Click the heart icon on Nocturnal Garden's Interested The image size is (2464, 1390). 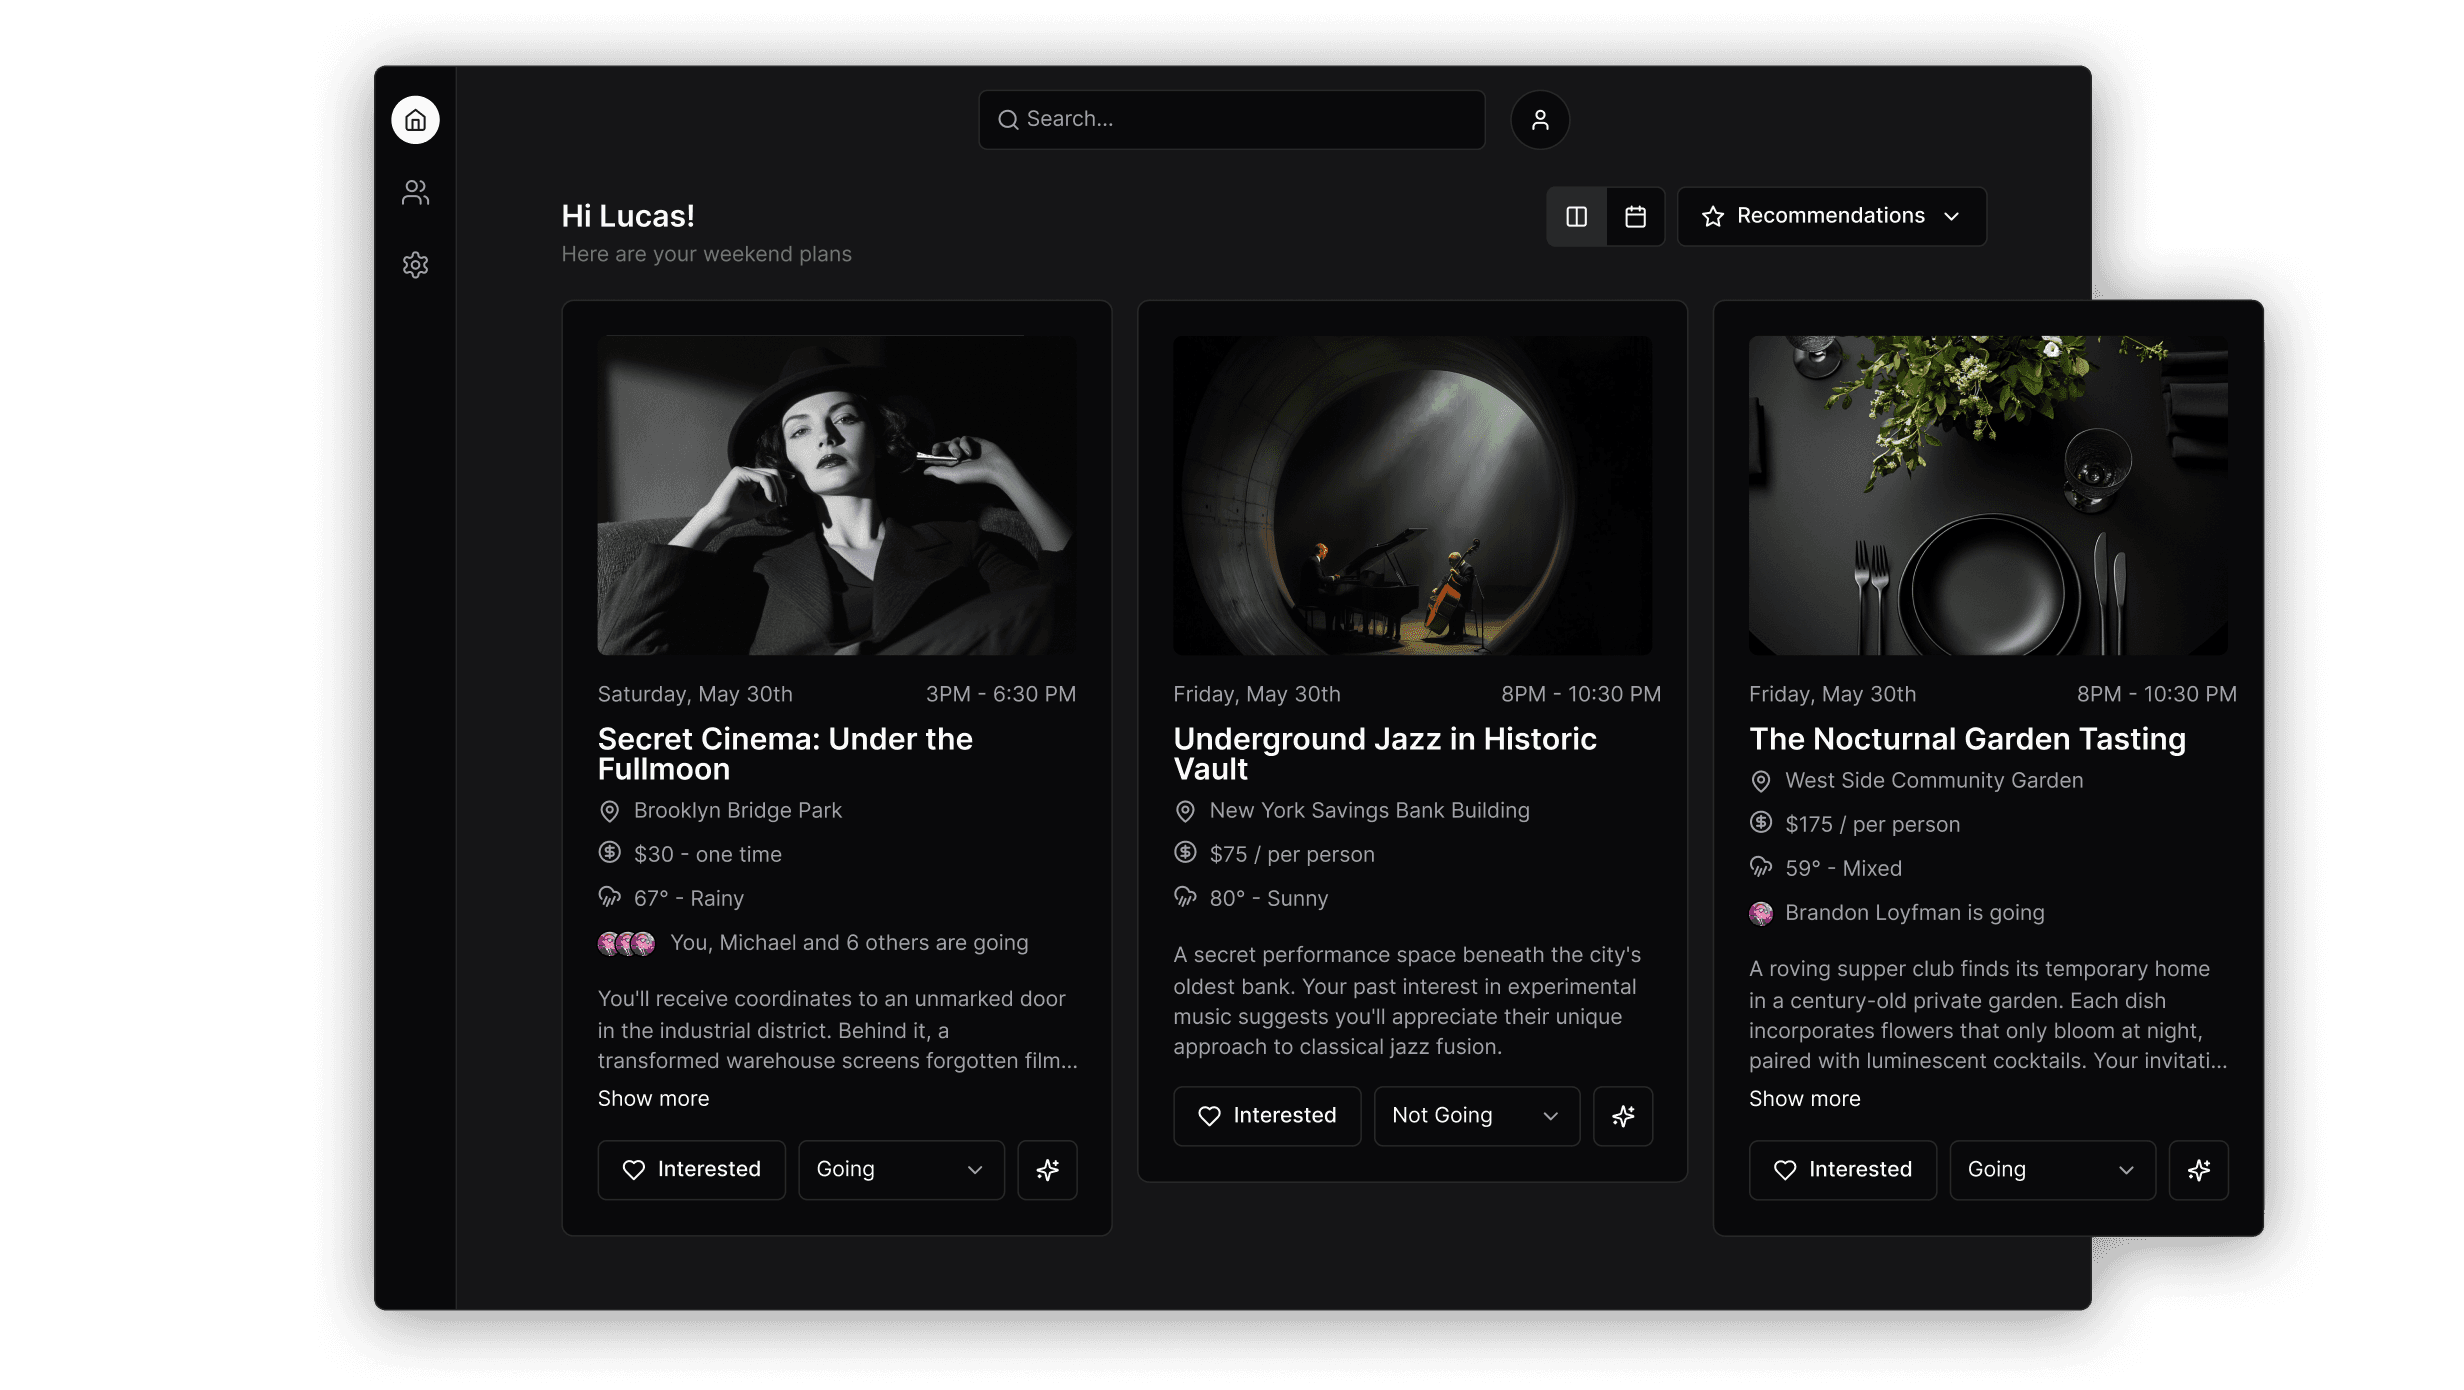point(1785,1170)
